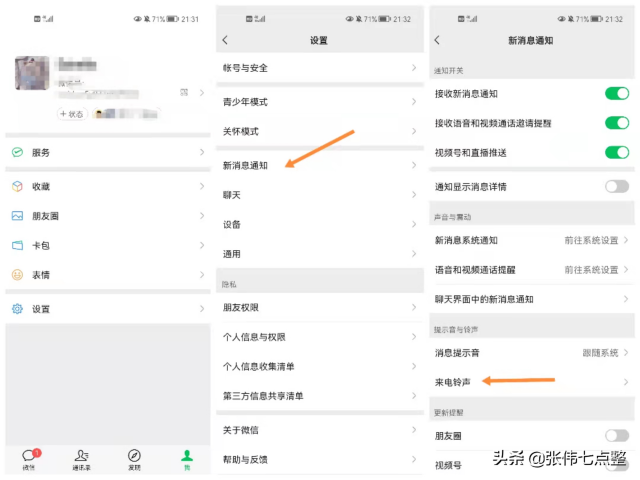Turn off 接收语音和视频通话邀请提醒 switch
The height and width of the screenshot is (480, 640).
tap(617, 123)
